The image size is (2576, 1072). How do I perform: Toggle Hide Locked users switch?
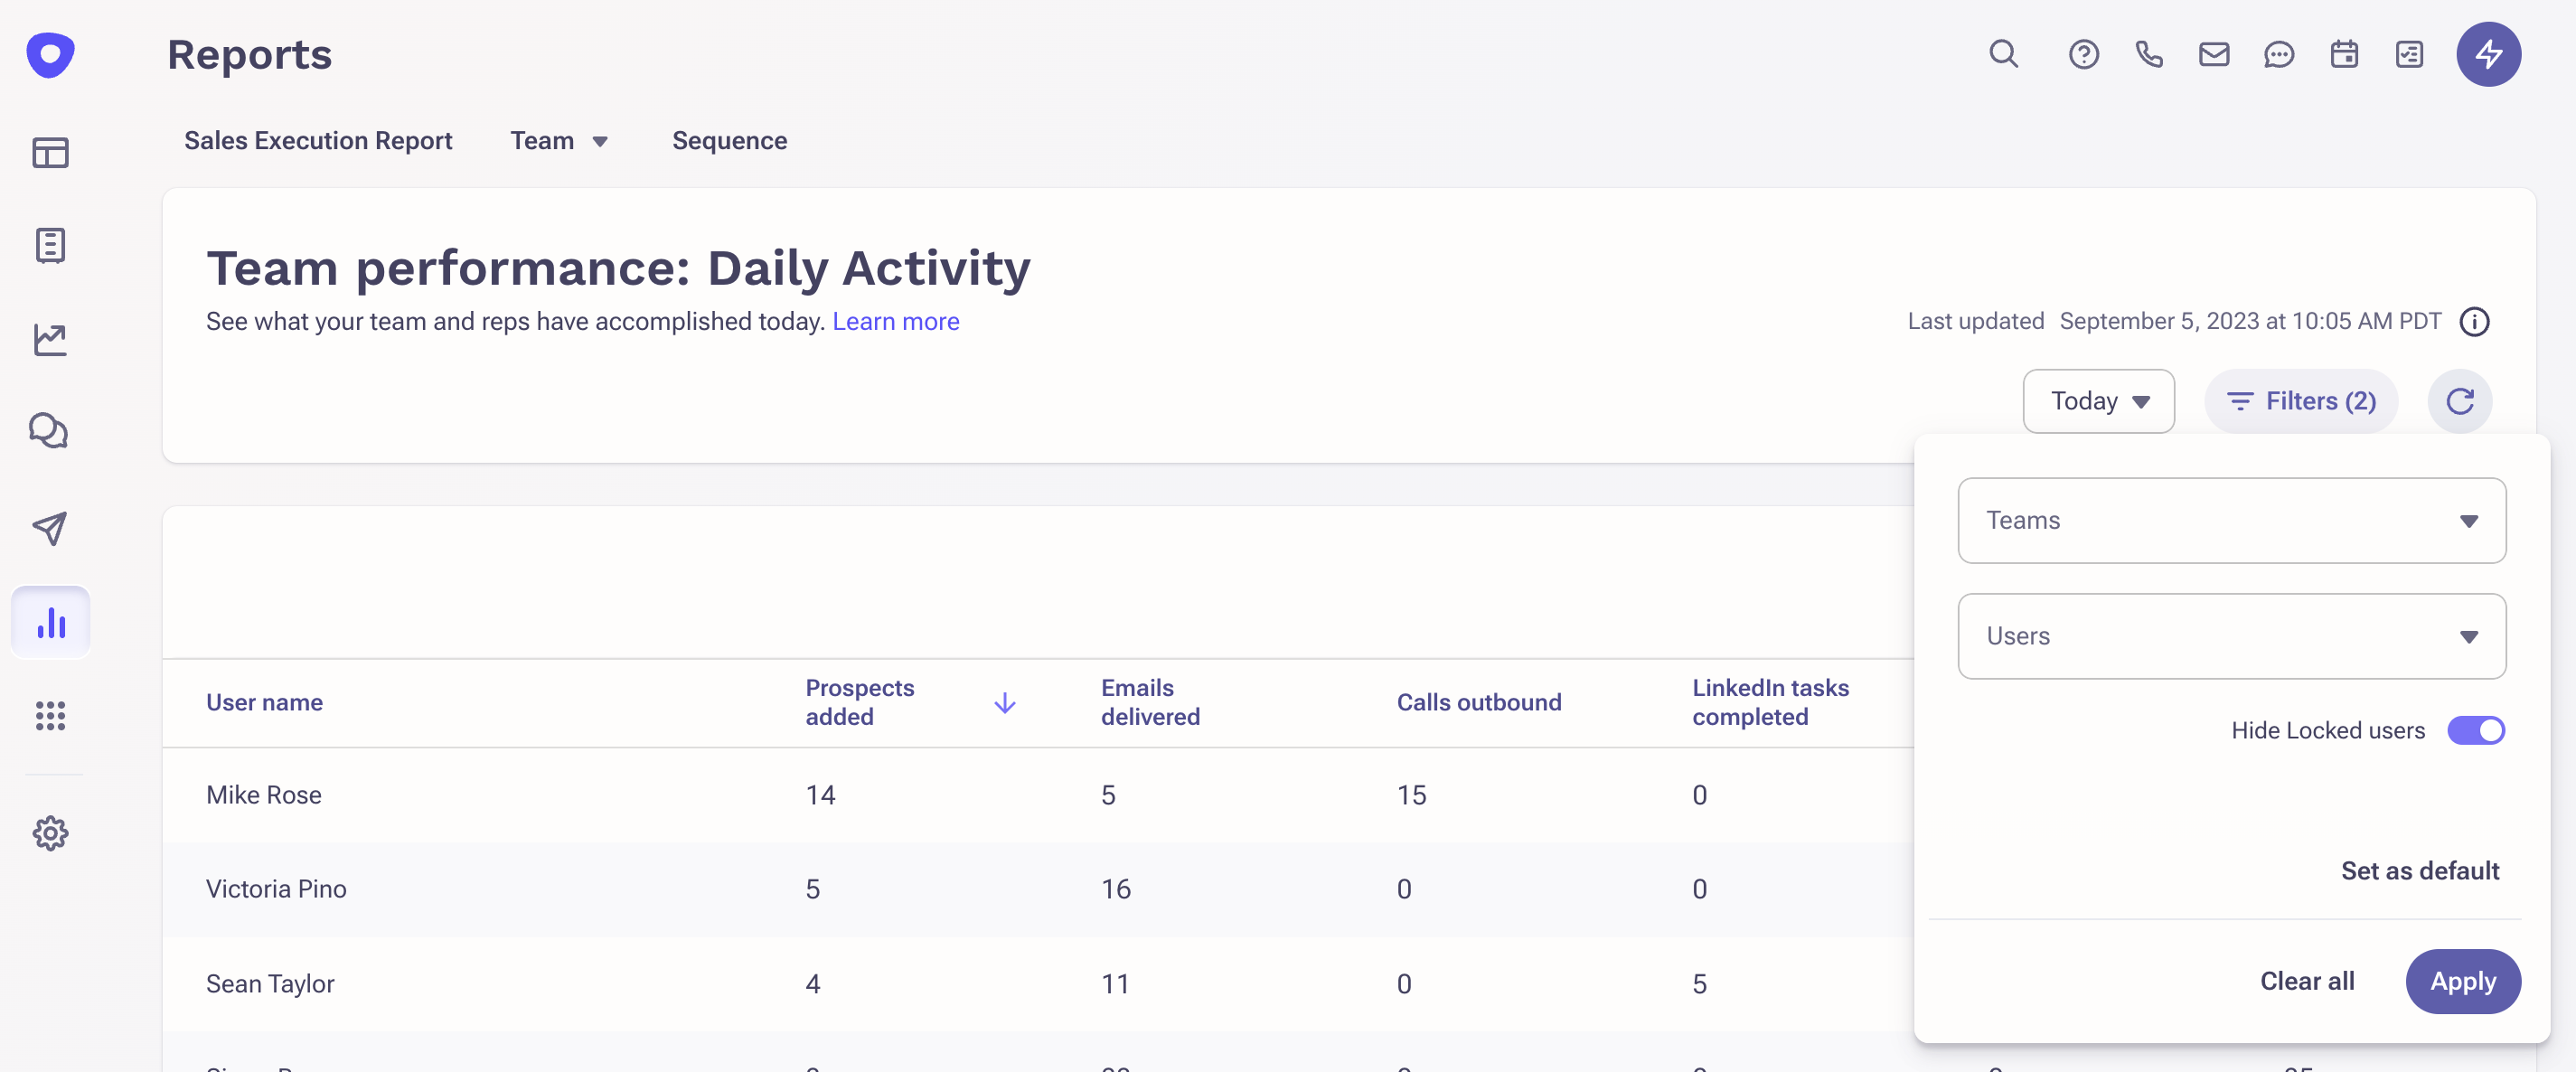coord(2475,730)
